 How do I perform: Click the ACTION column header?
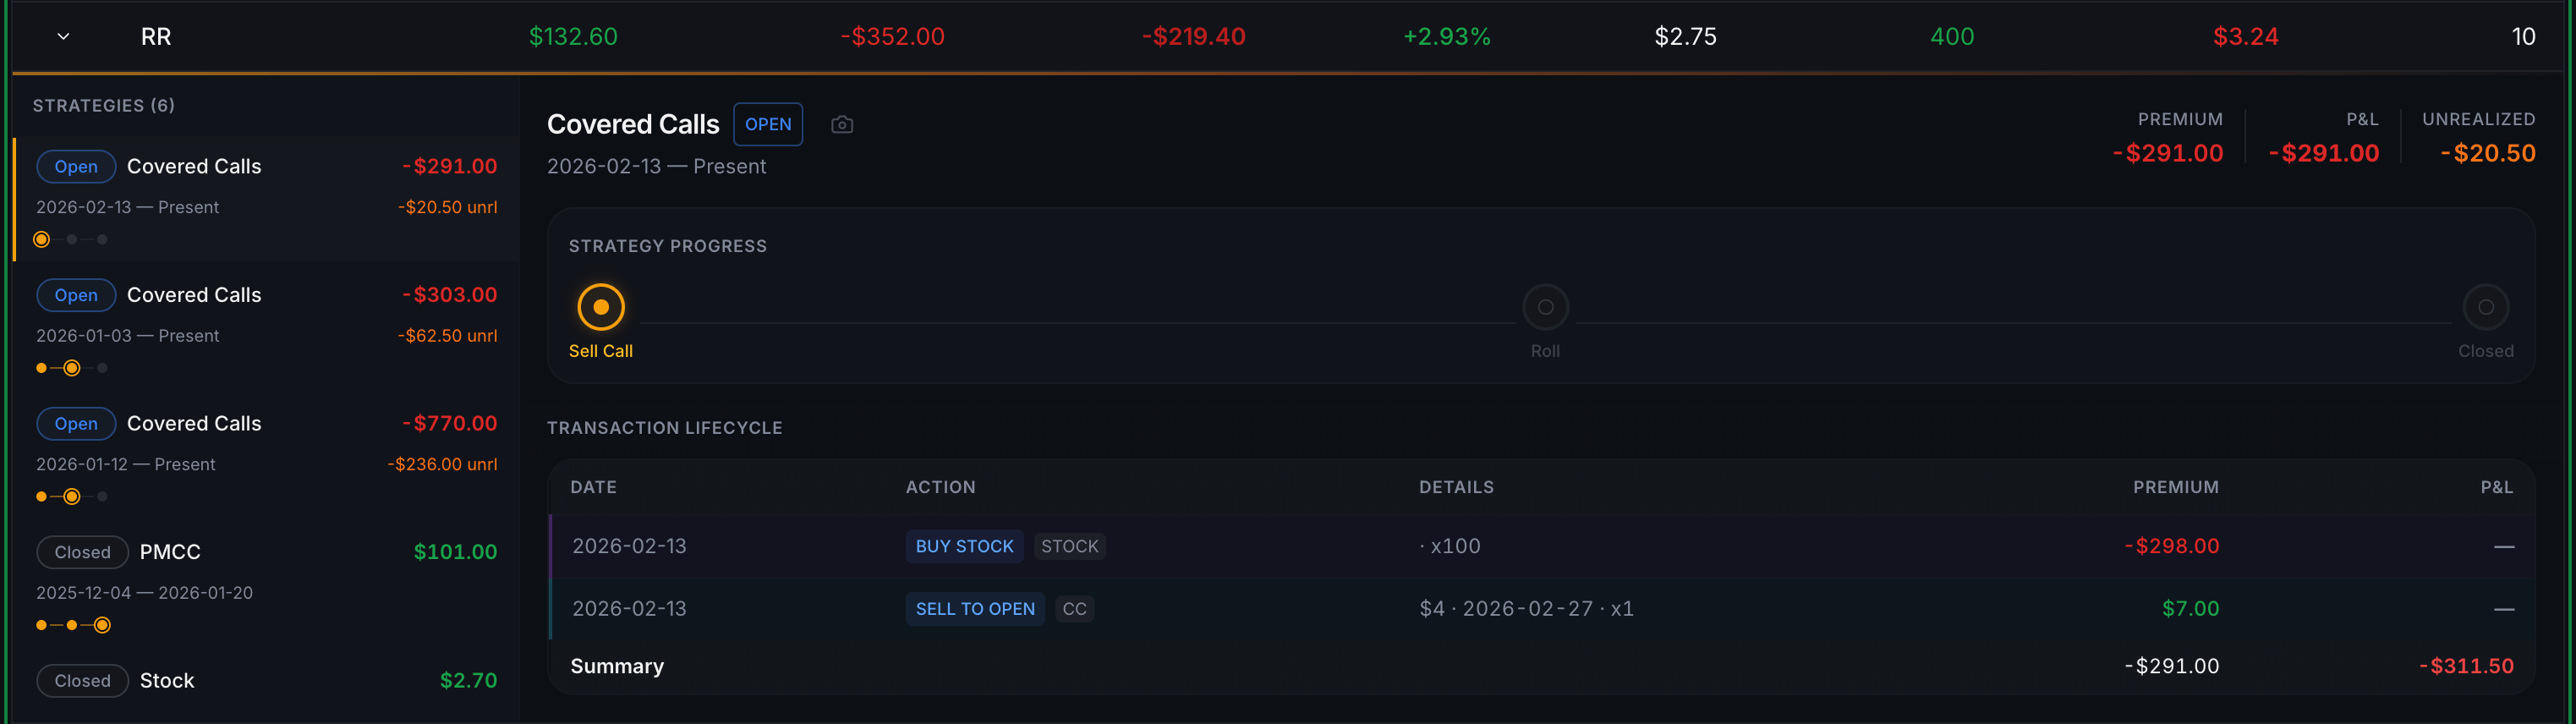point(940,487)
